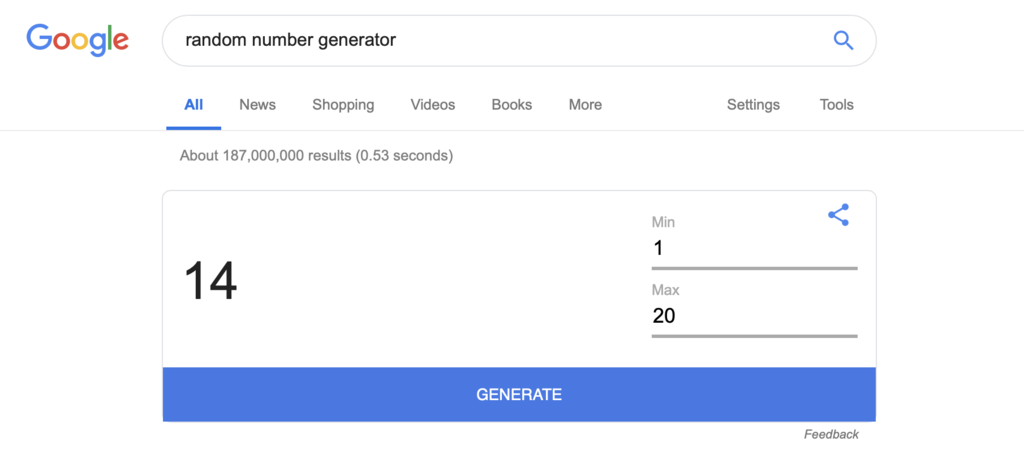1024x451 pixels.
Task: Select the All results tab
Action: tap(193, 104)
